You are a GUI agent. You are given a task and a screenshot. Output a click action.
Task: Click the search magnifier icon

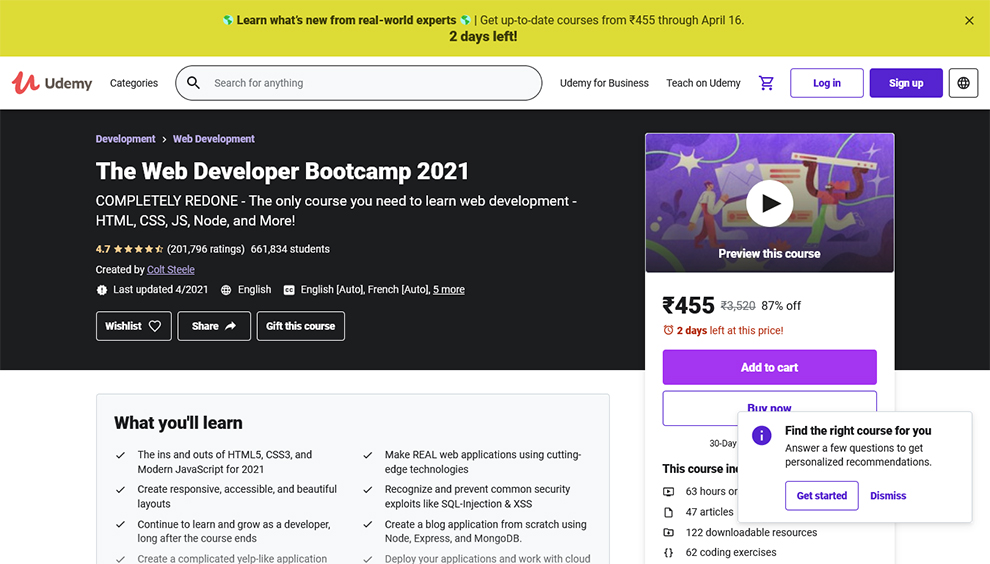click(193, 83)
